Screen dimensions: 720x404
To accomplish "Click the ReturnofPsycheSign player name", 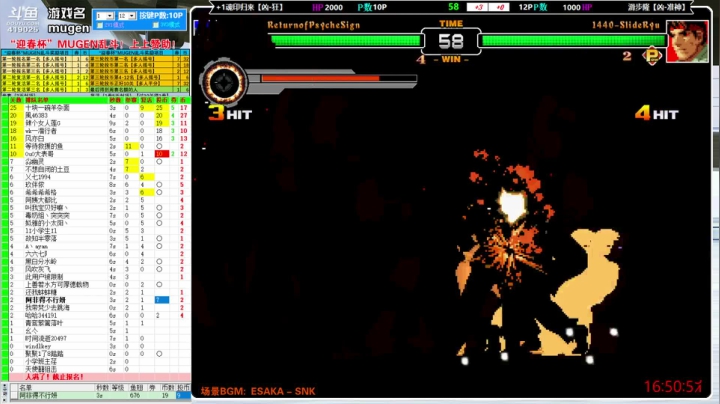I will tap(314, 25).
